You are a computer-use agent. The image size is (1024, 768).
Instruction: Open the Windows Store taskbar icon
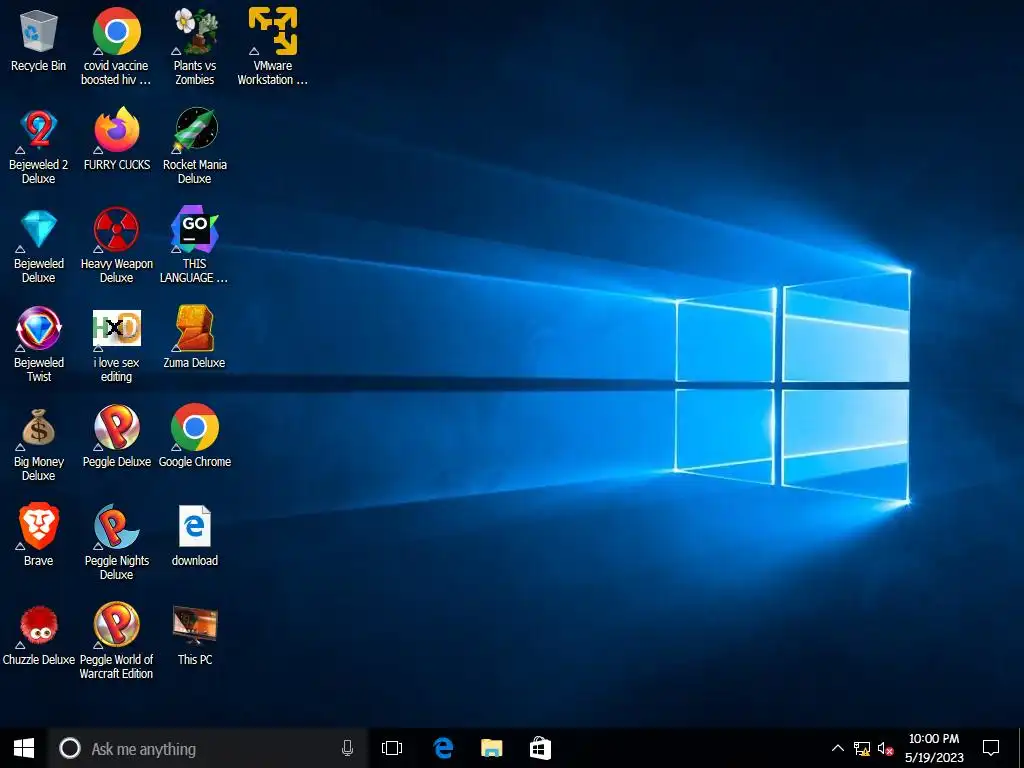[x=540, y=748]
